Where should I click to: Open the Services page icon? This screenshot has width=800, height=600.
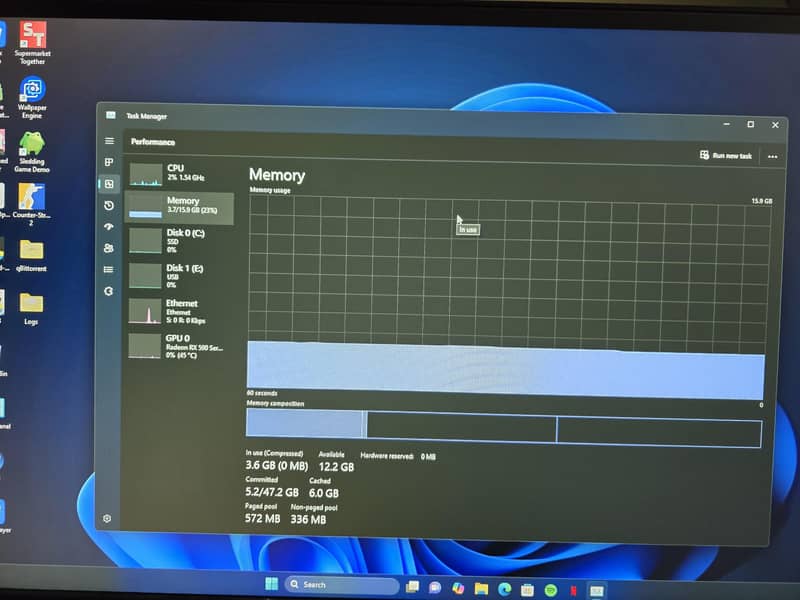[109, 291]
